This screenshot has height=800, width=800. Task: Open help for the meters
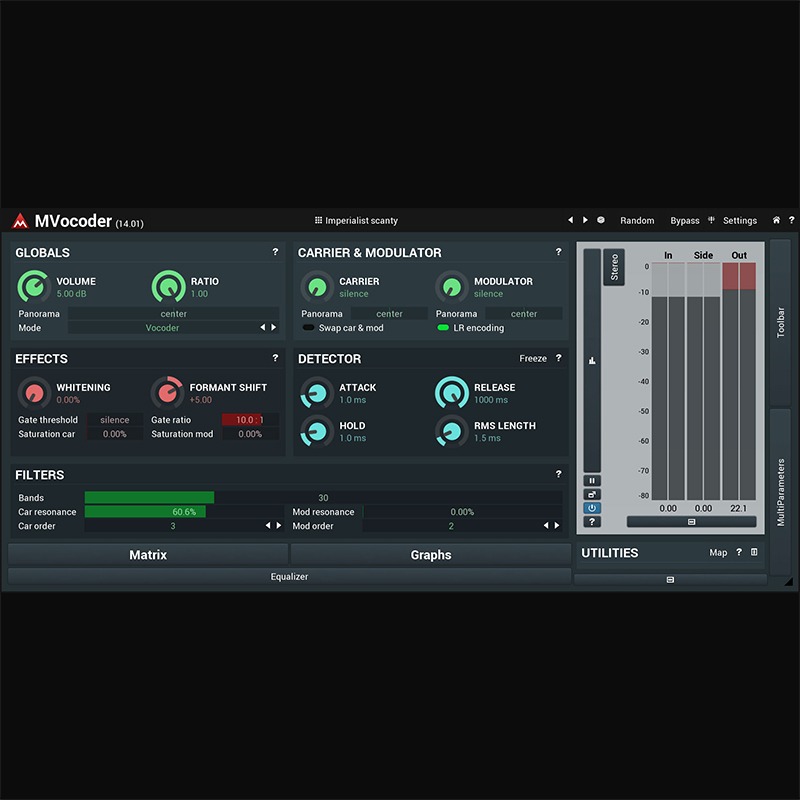pos(592,521)
